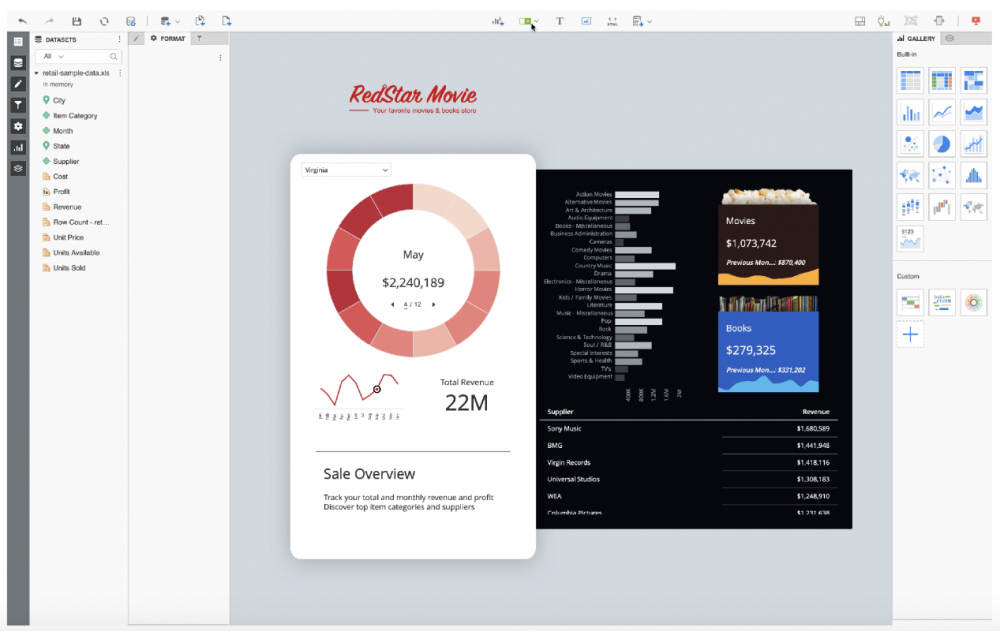Click the Insert Image toolbar icon
Image resolution: width=1000 pixels, height=631 pixels.
coord(586,21)
